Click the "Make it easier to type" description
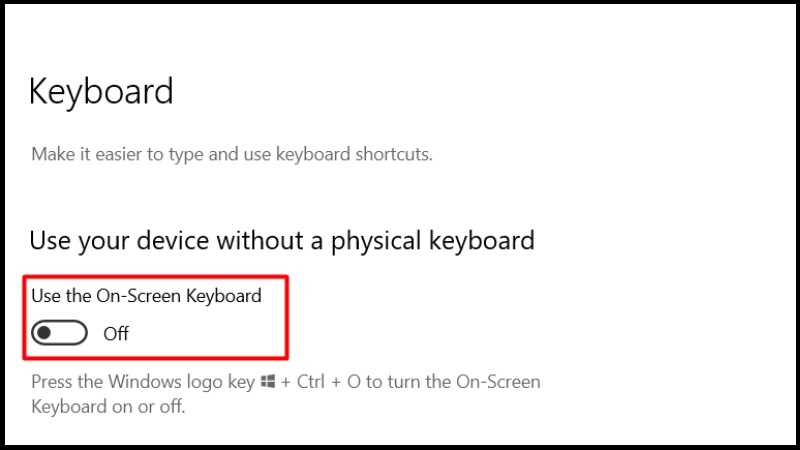Image resolution: width=800 pixels, height=450 pixels. click(232, 154)
